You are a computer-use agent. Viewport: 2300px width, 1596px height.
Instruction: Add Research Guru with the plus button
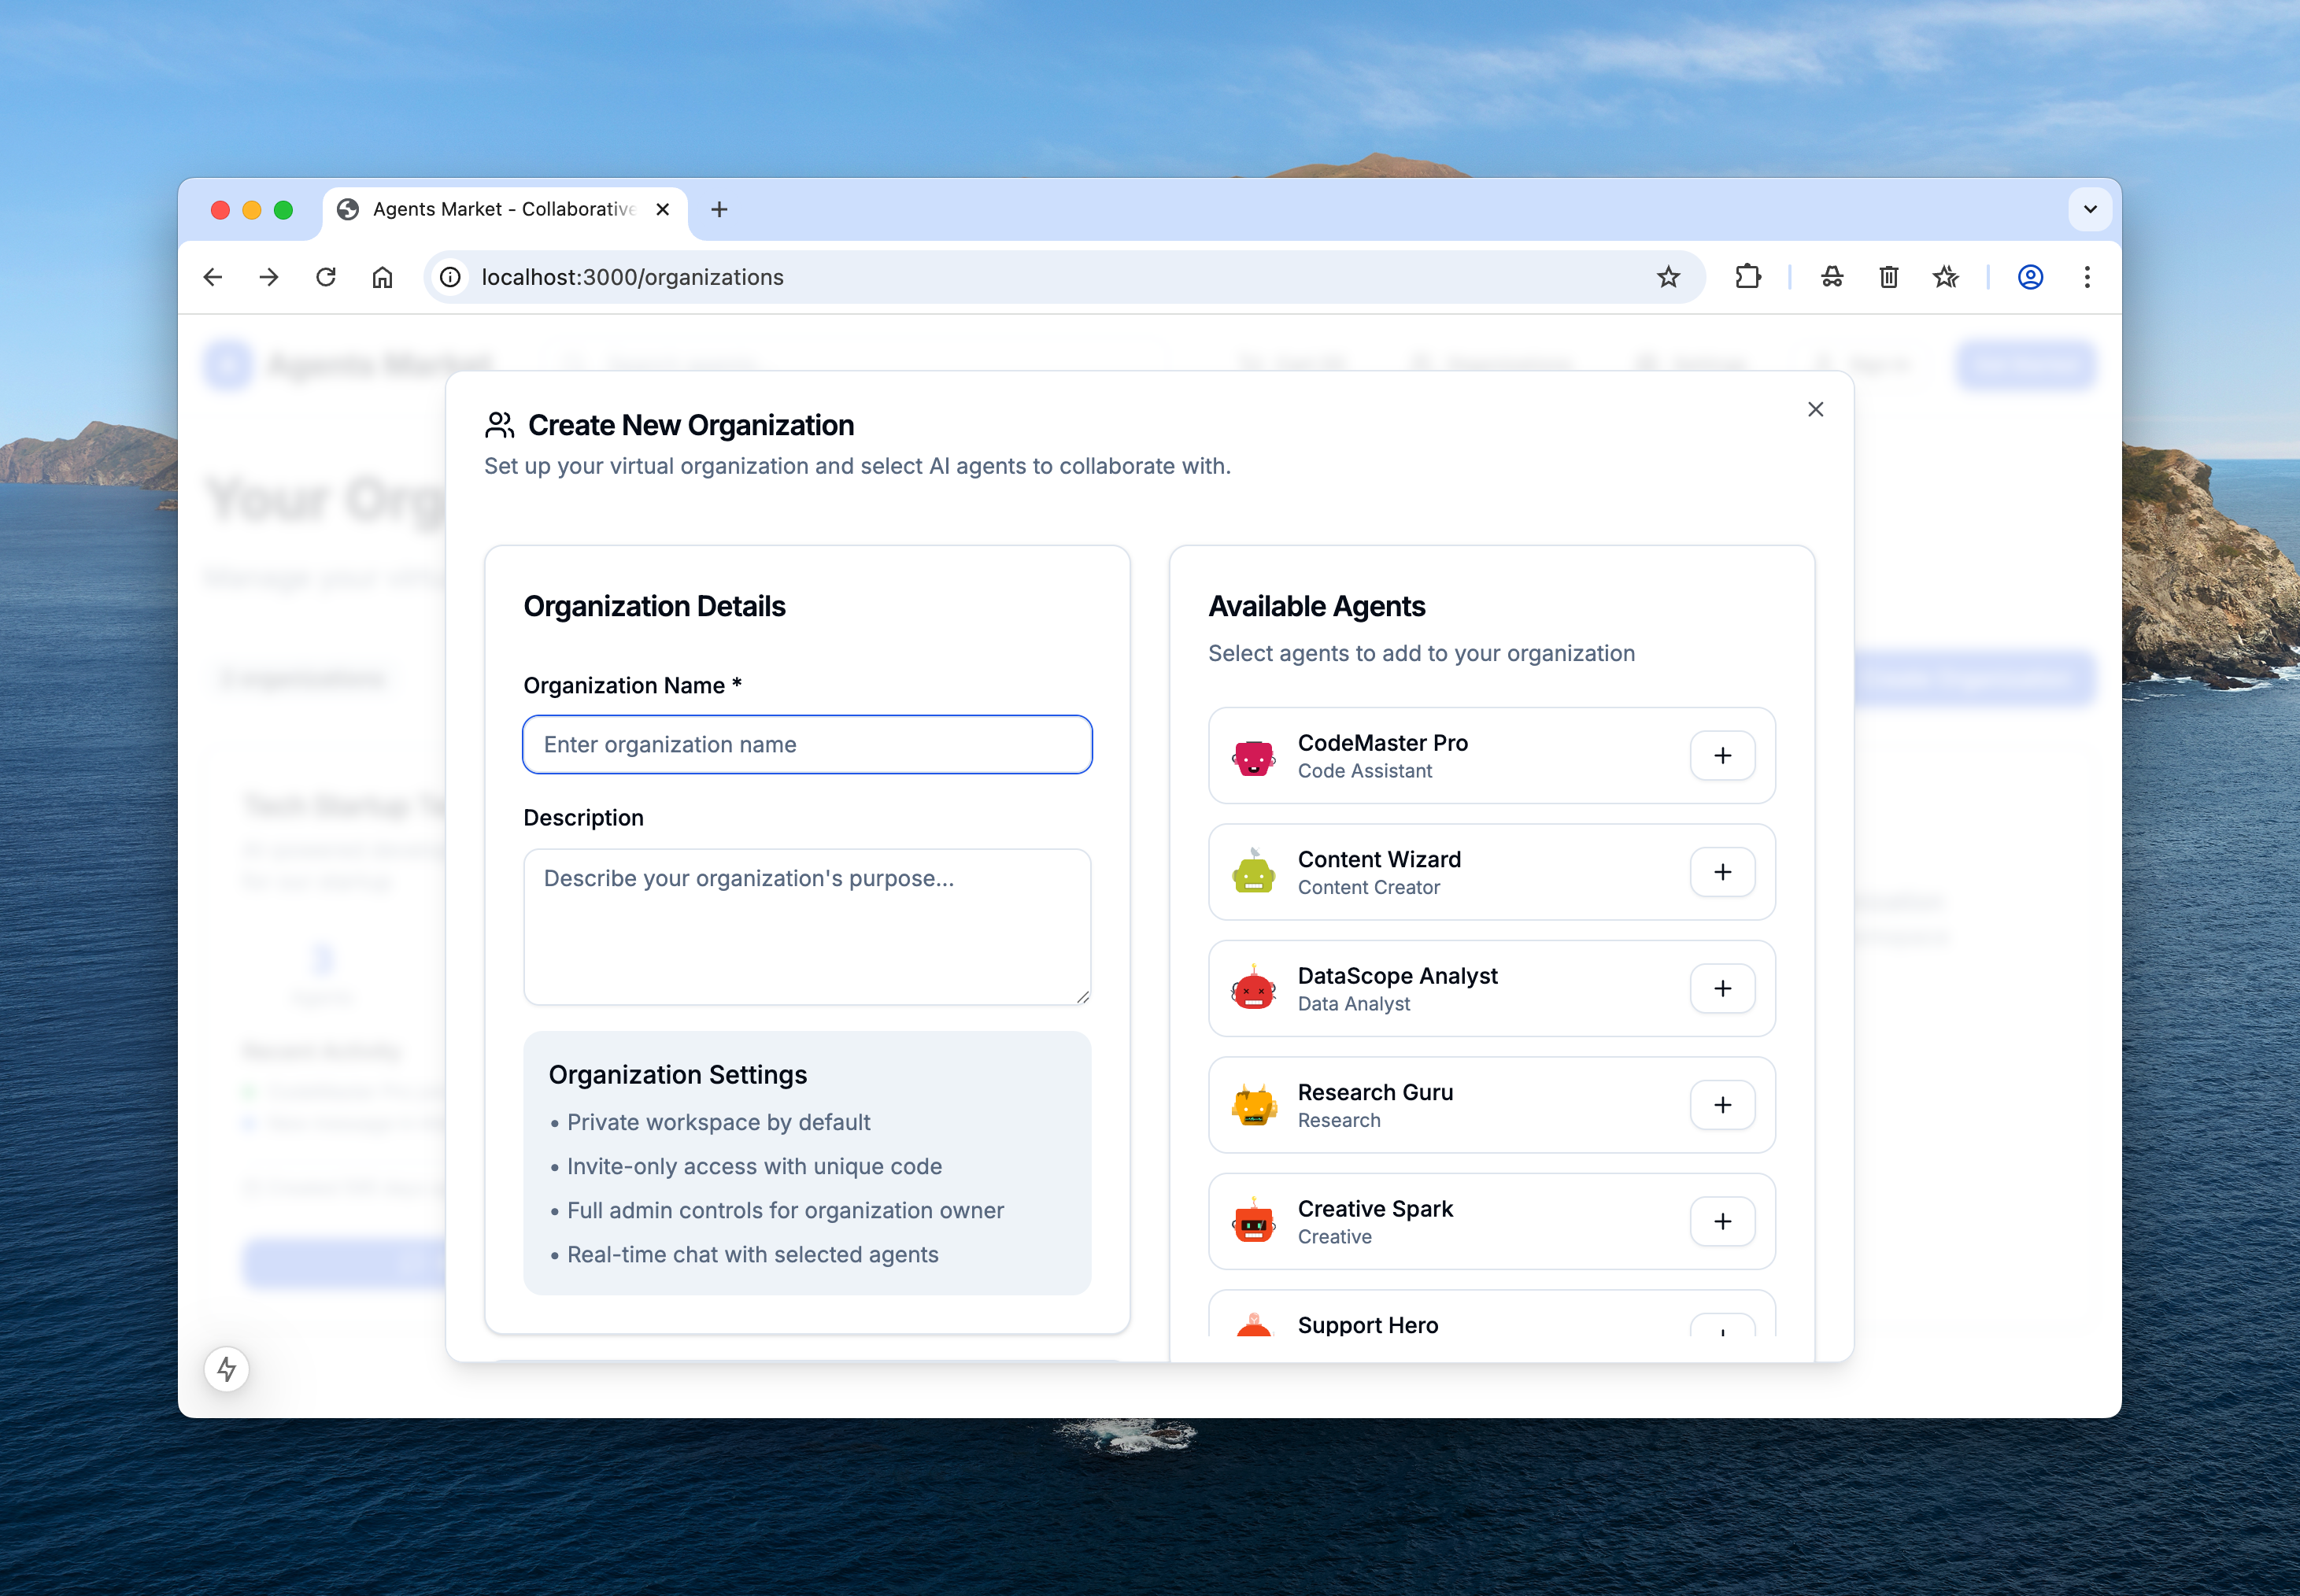tap(1722, 1105)
